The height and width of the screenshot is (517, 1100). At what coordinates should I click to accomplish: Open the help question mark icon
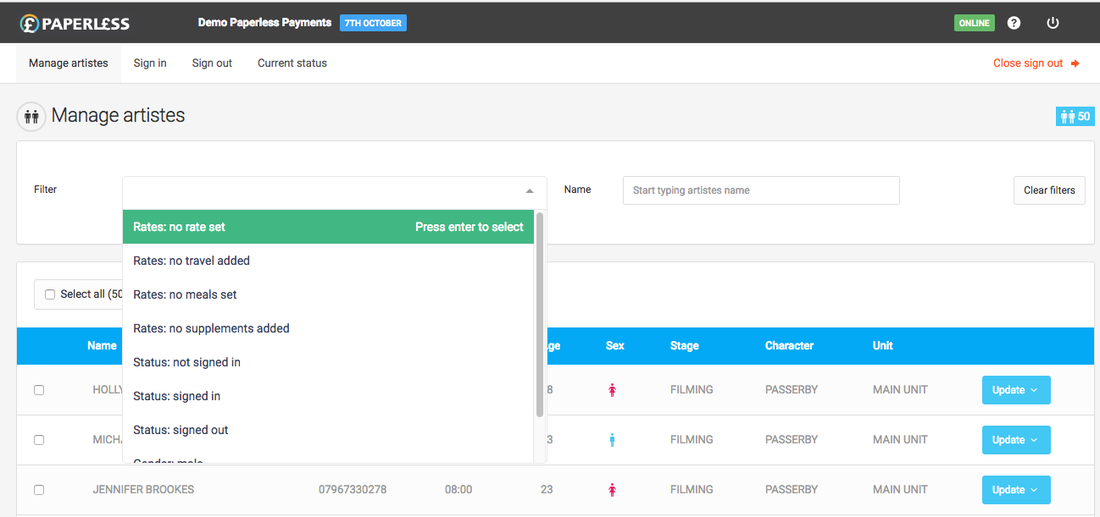click(x=1014, y=23)
